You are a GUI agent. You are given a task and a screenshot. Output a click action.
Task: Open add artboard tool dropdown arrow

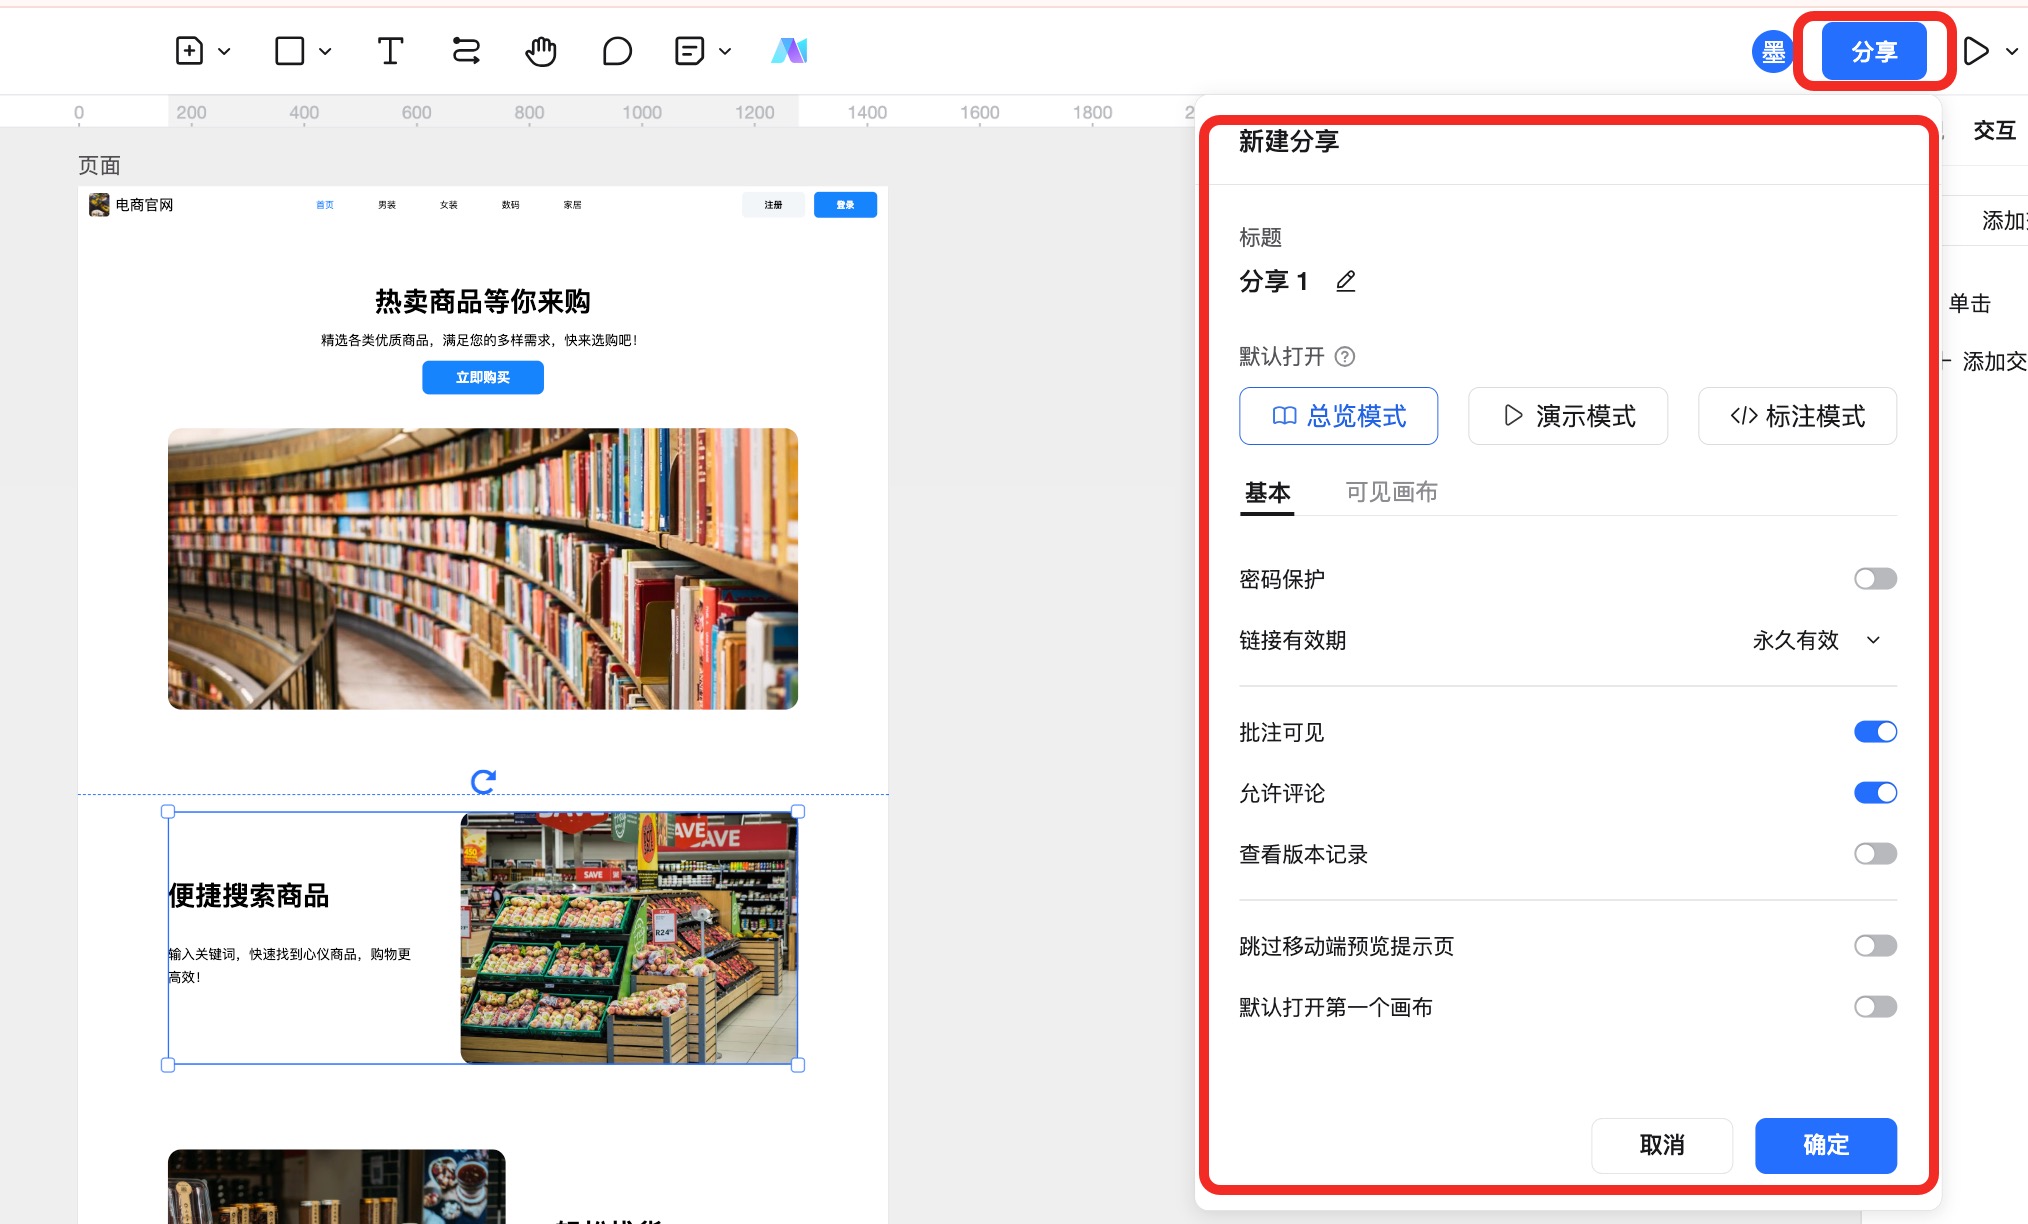pyautogui.click(x=225, y=51)
